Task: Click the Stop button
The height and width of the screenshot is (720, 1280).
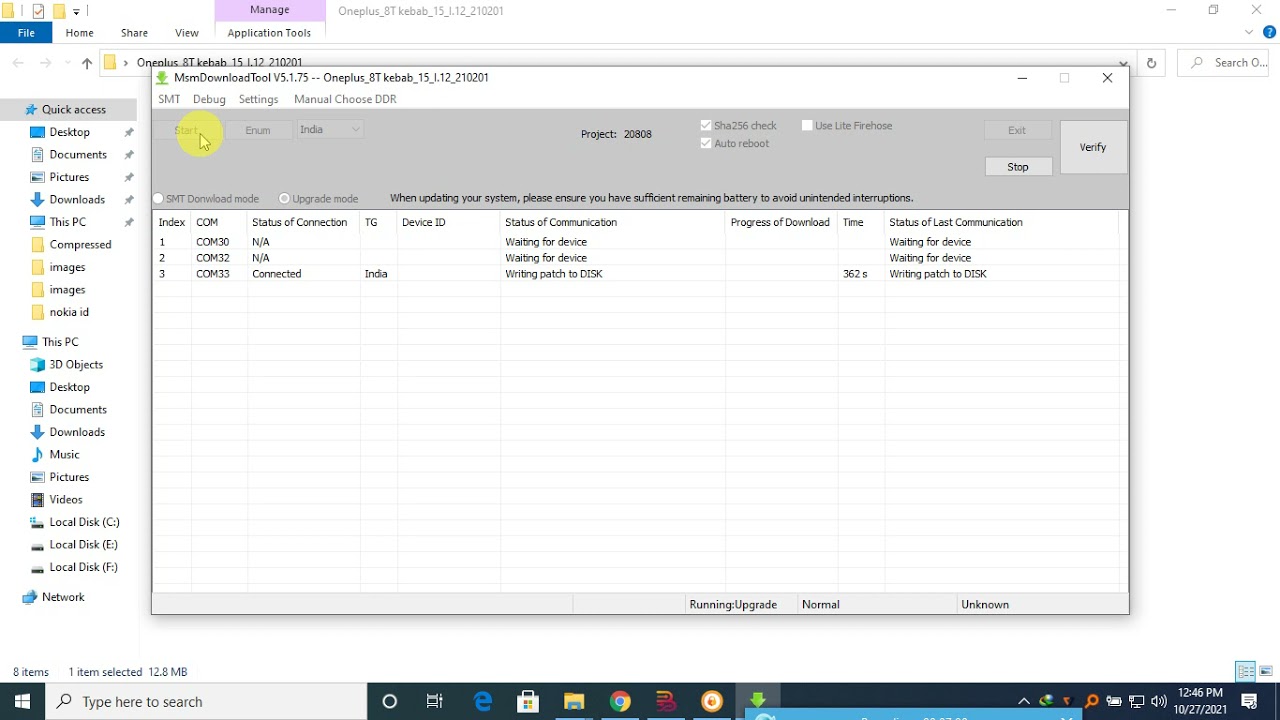Action: pos(1018,167)
